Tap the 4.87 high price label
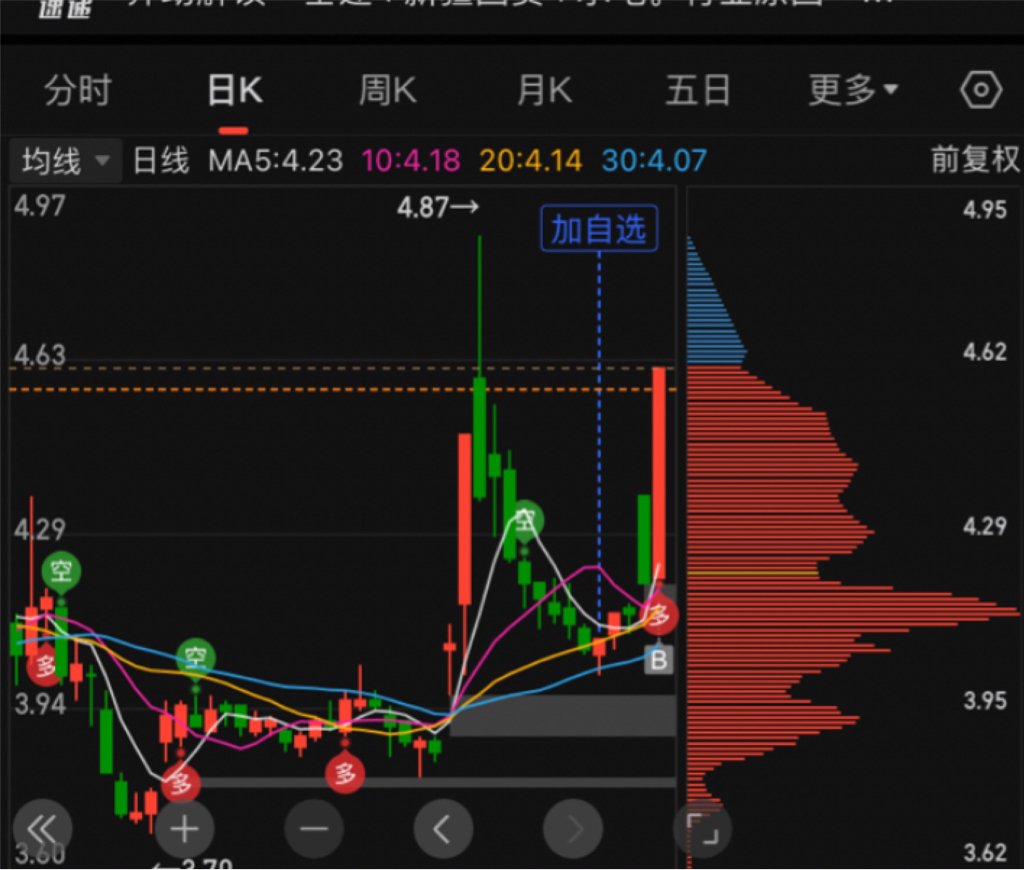Image resolution: width=1024 pixels, height=870 pixels. pos(438,208)
